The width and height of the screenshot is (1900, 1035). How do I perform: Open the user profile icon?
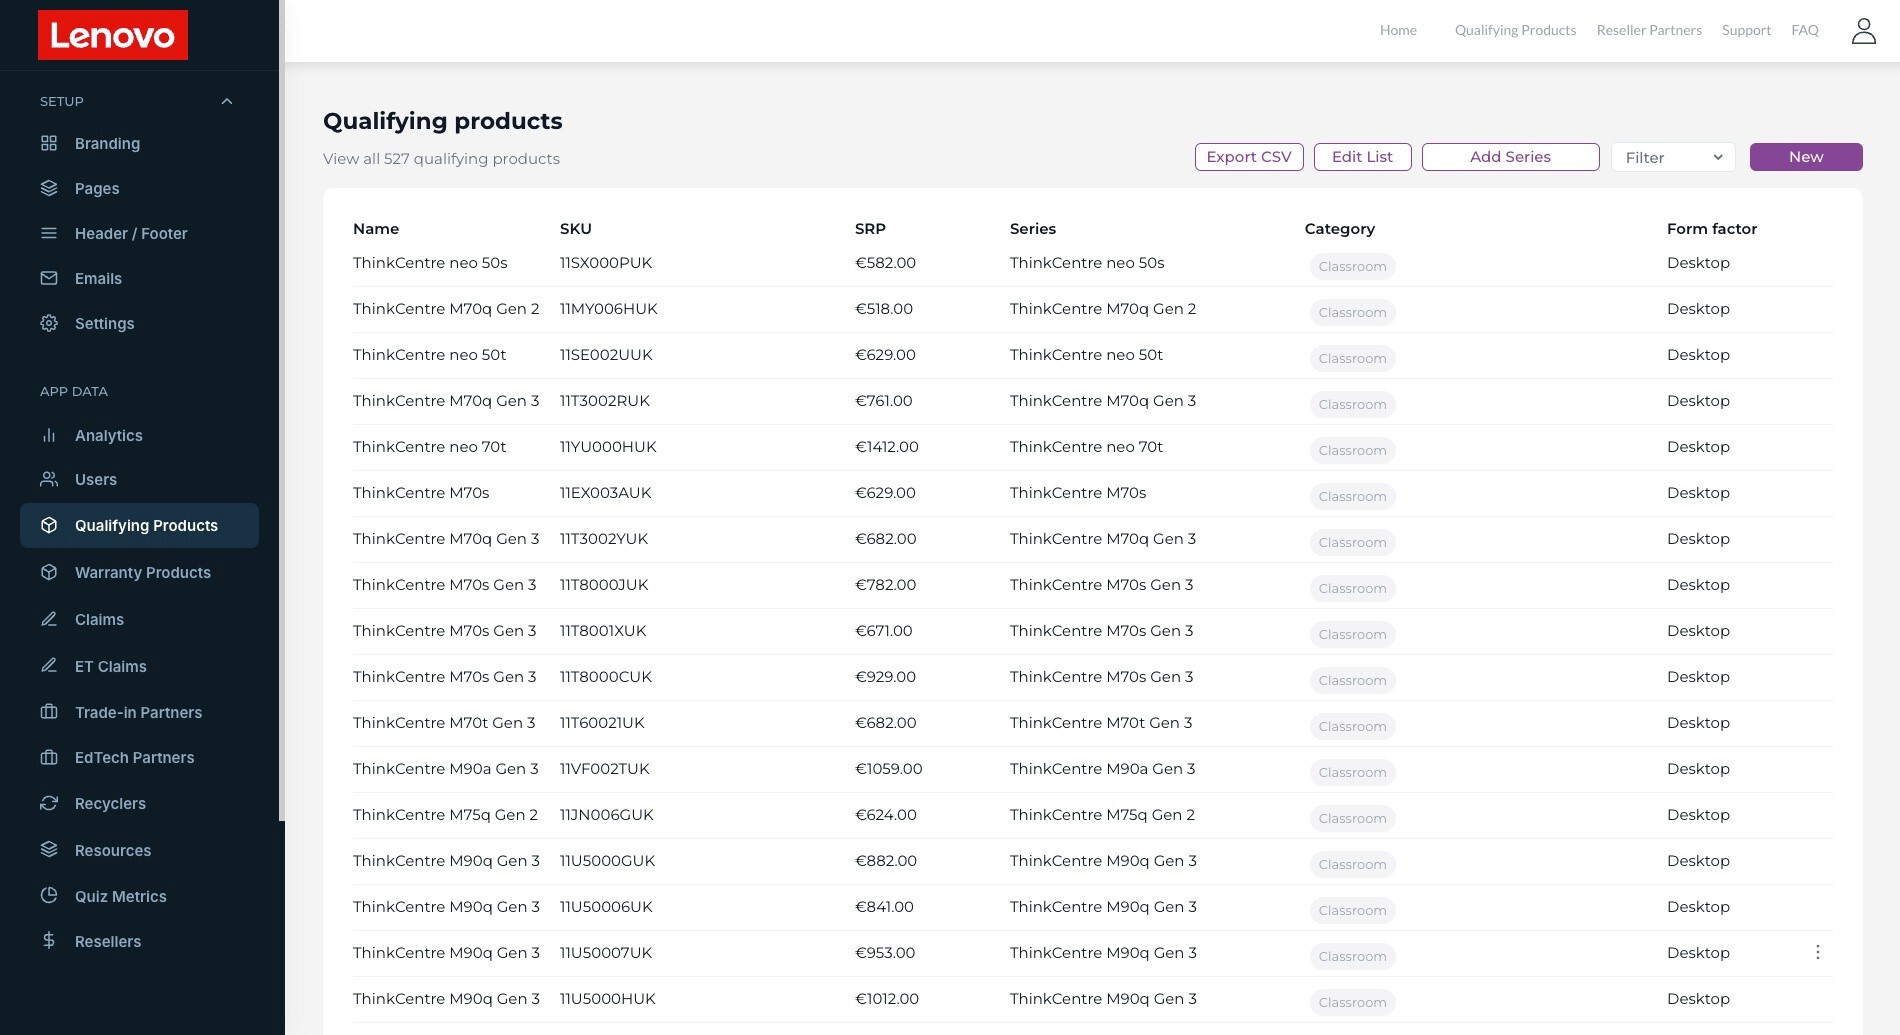pyautogui.click(x=1863, y=31)
